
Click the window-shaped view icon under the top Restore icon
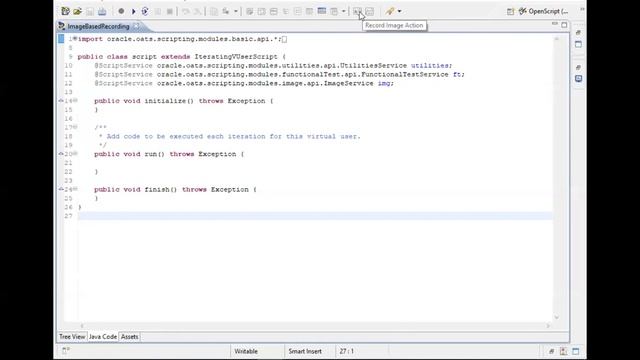tap(578, 44)
